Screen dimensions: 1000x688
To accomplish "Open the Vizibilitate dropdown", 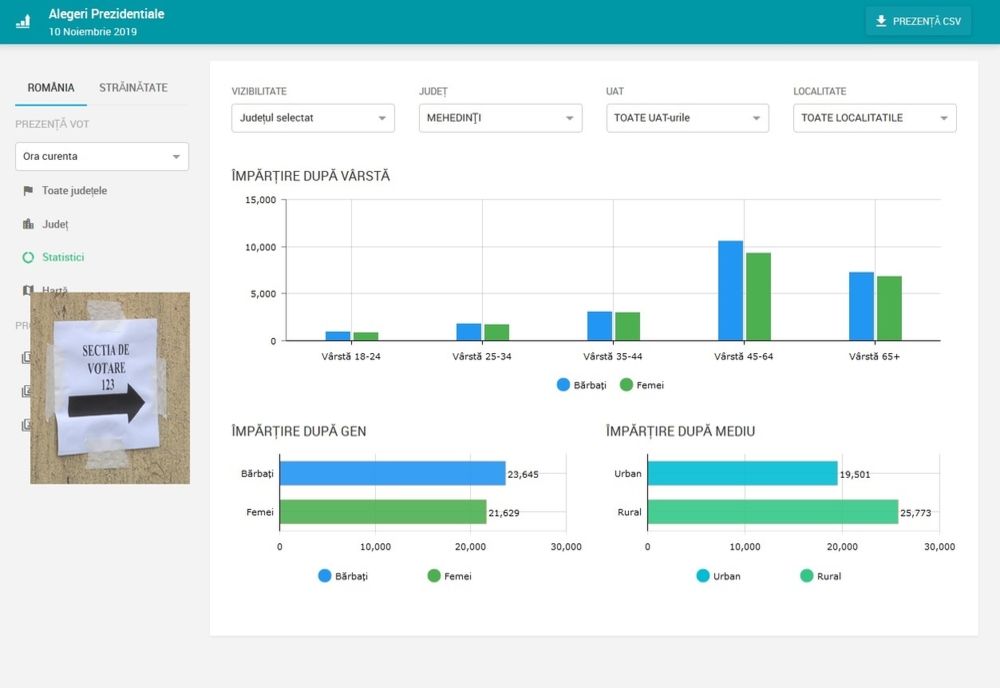I will tap(313, 118).
